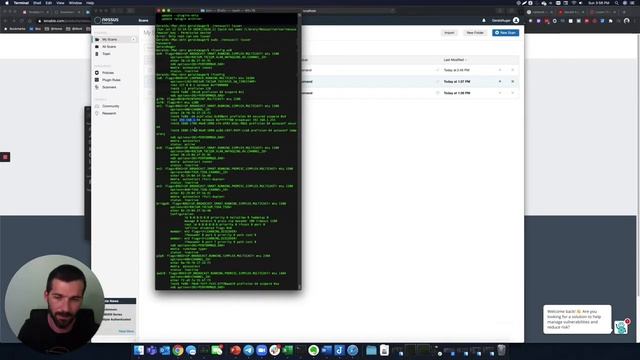The height and width of the screenshot is (360, 640).
Task: Select the Today at 1:37 PM scan row
Action: (410, 82)
